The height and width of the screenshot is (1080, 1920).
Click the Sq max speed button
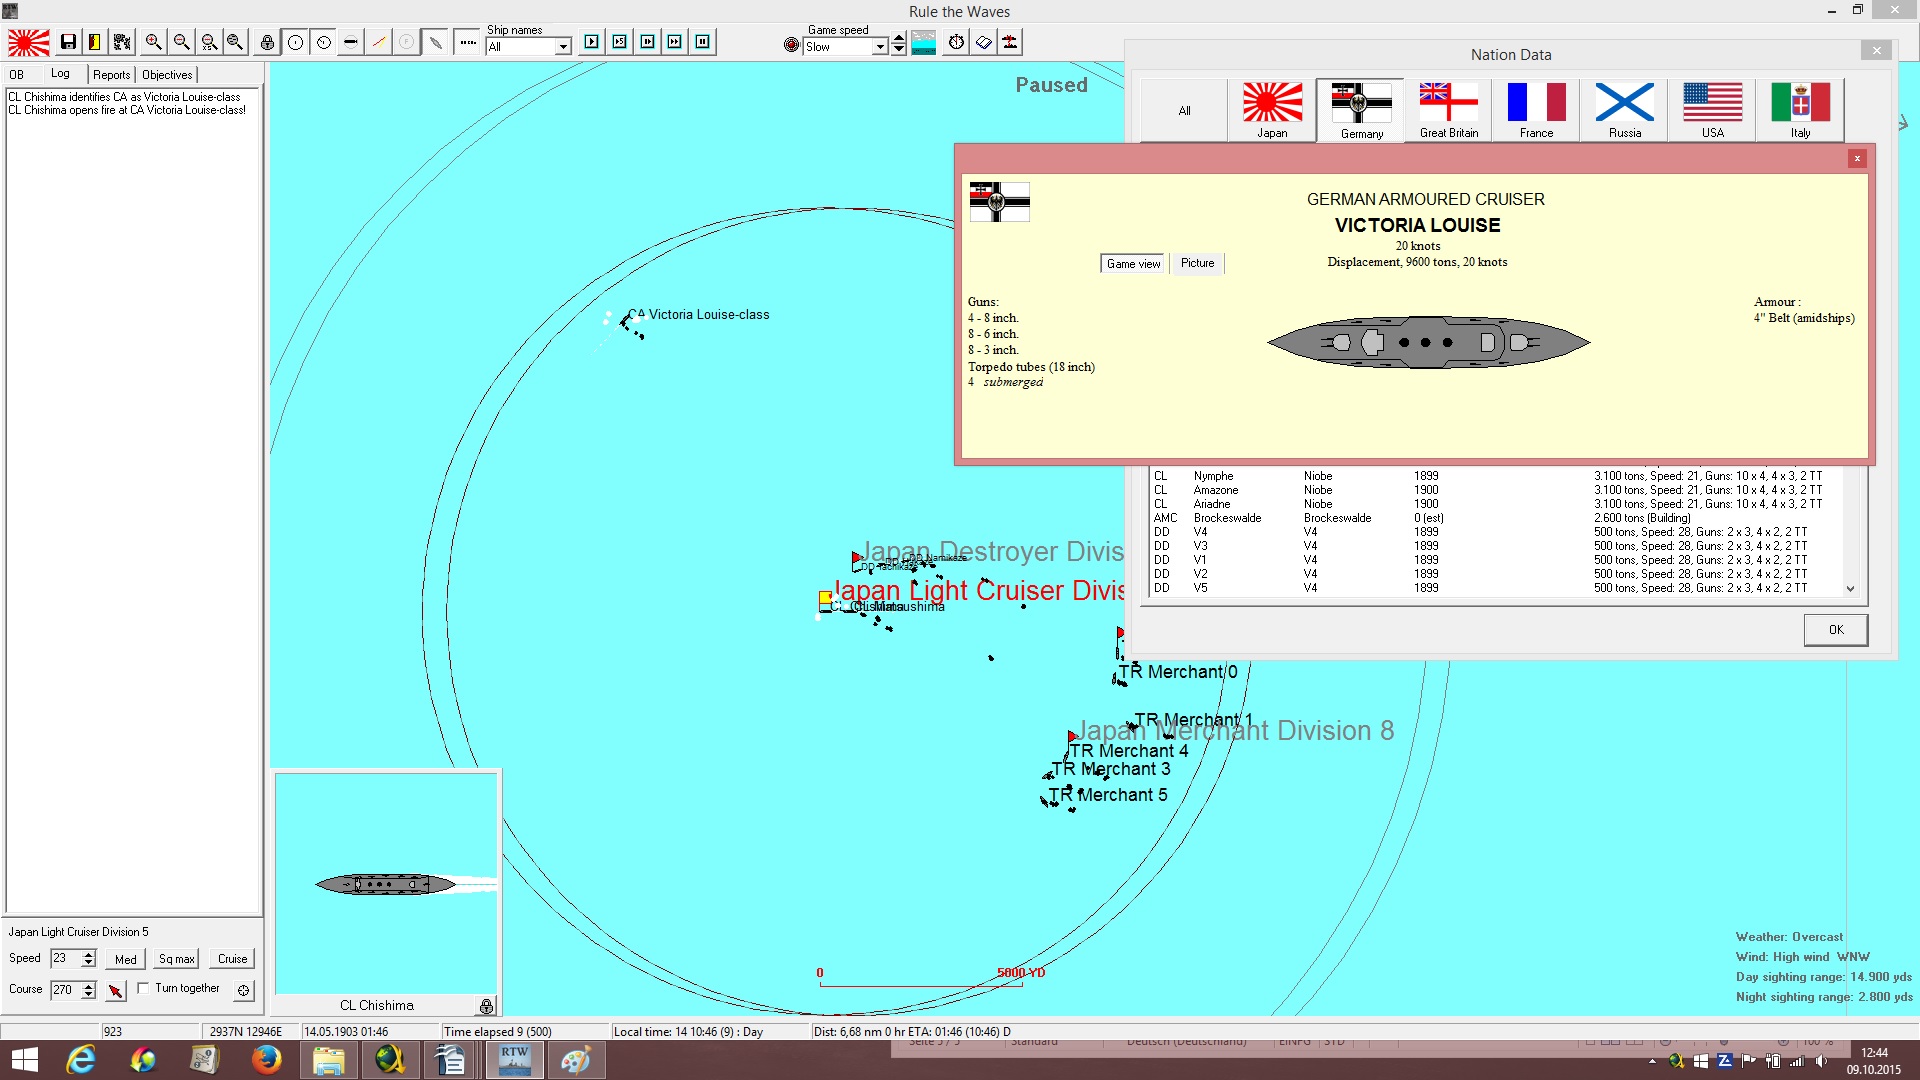tap(177, 959)
